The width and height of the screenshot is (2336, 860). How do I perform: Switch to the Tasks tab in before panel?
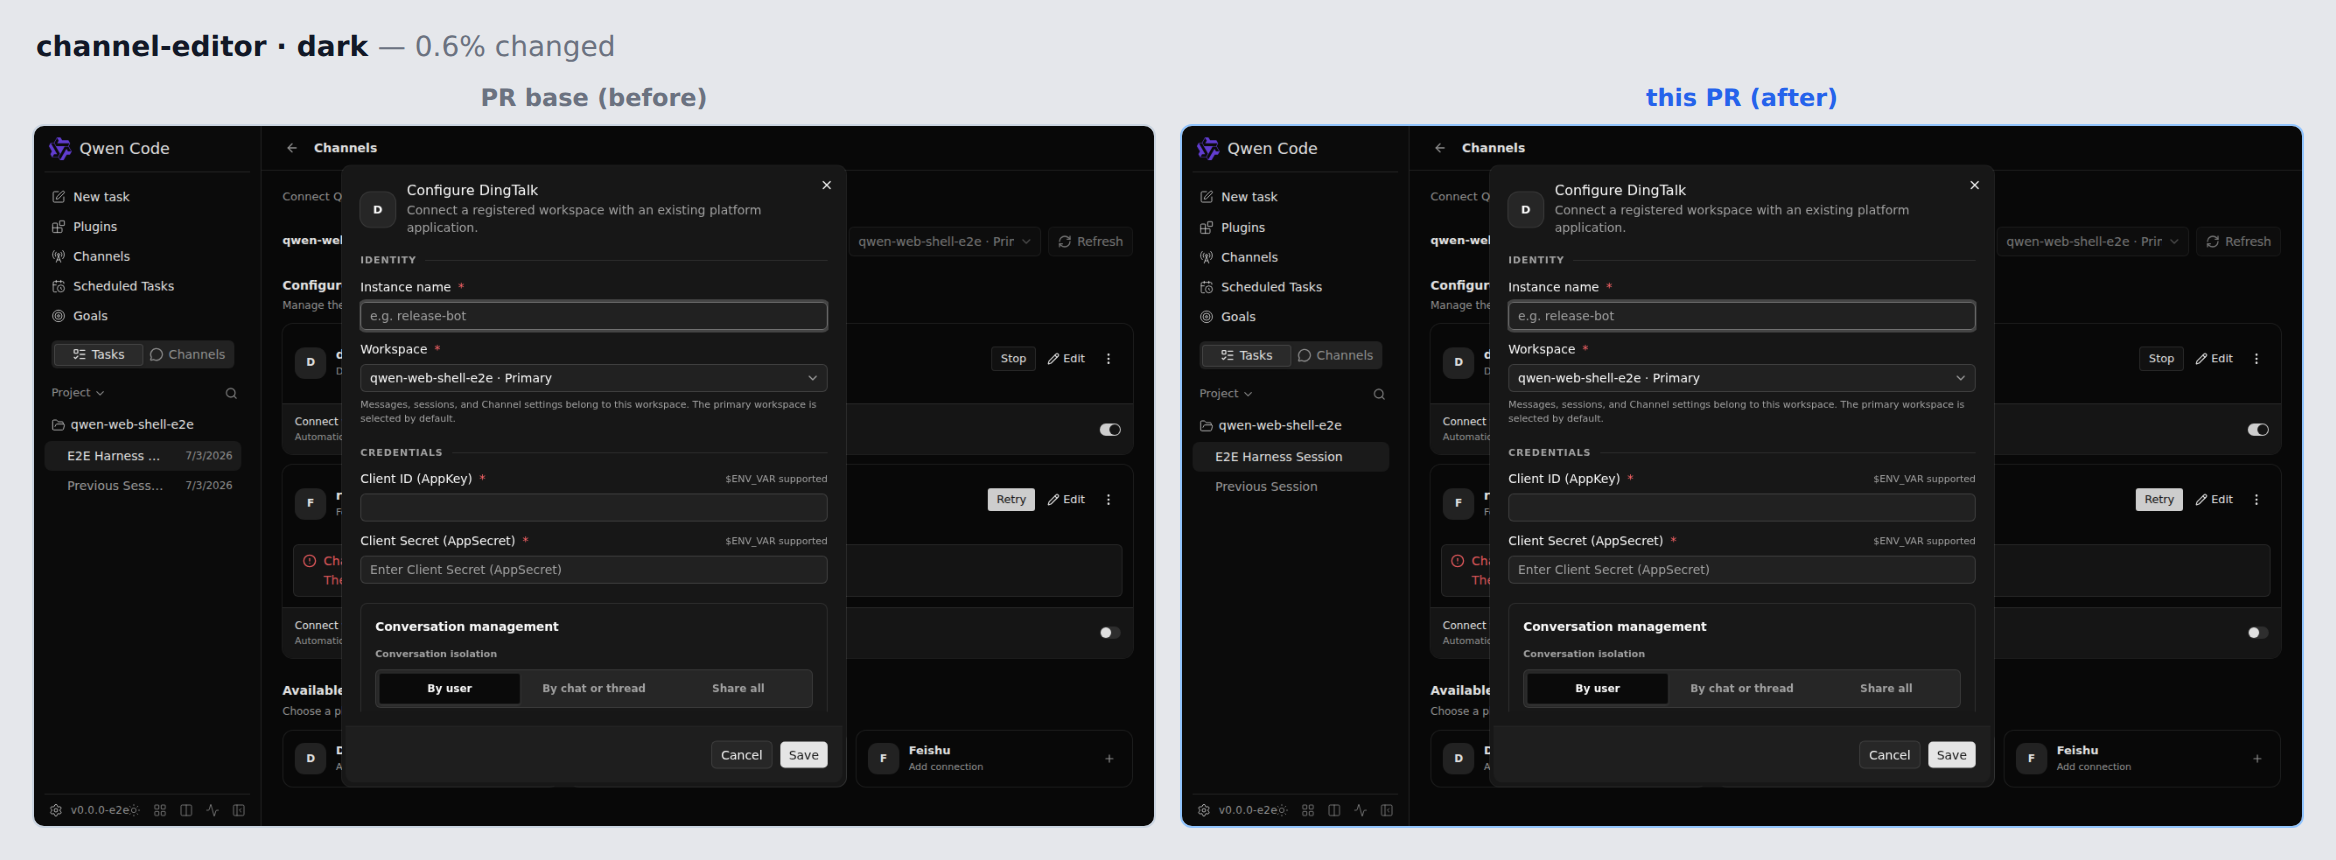98,355
